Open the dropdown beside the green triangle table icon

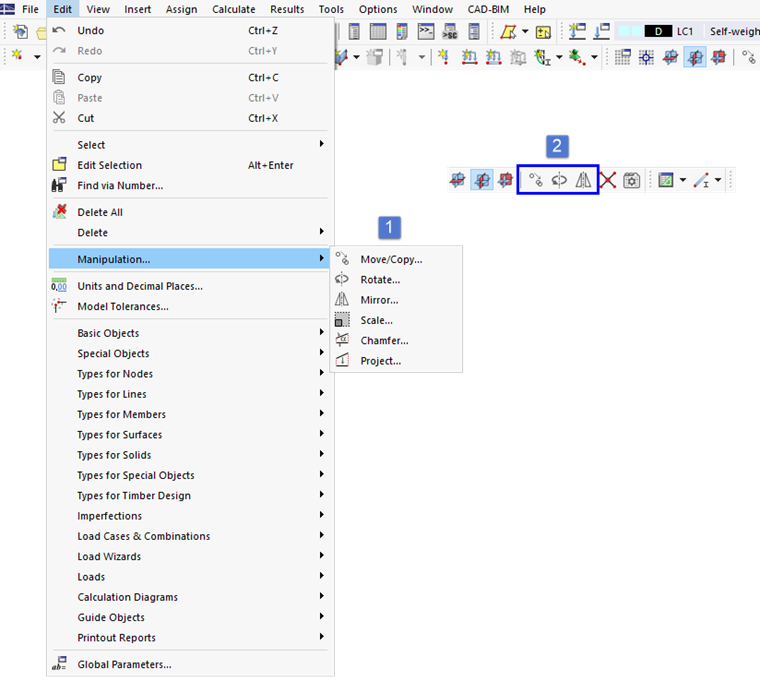click(683, 180)
